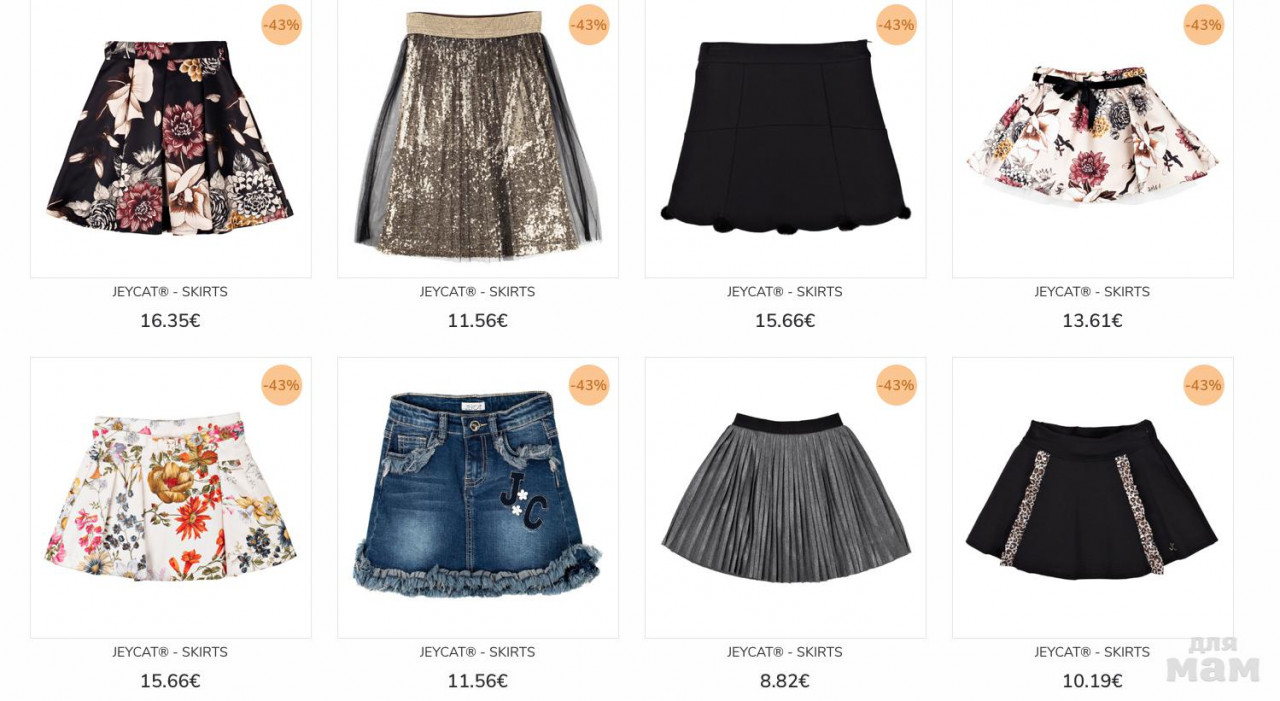Click the -43% badge on plain black skirt

(x=896, y=25)
